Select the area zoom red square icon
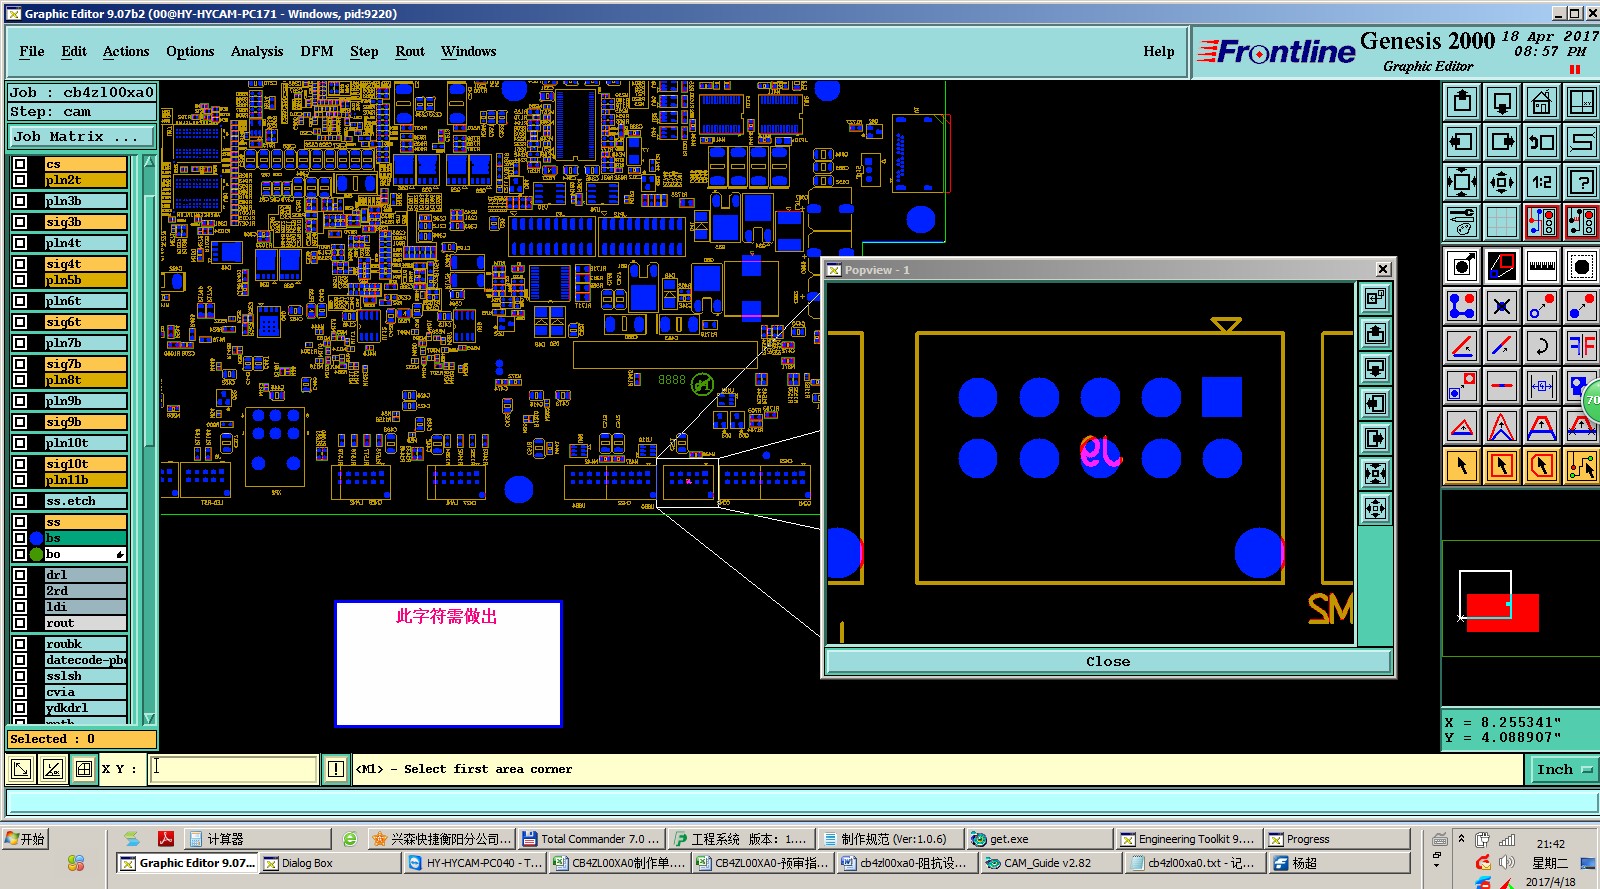 click(x=1502, y=266)
